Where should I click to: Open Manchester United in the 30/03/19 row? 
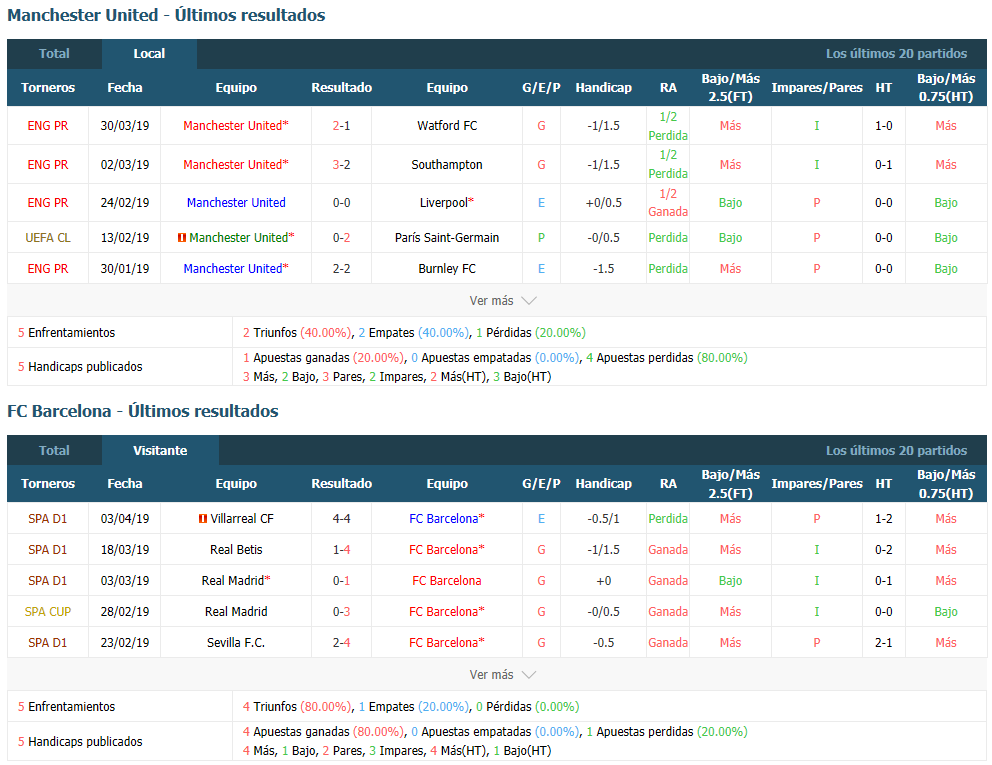pyautogui.click(x=233, y=126)
